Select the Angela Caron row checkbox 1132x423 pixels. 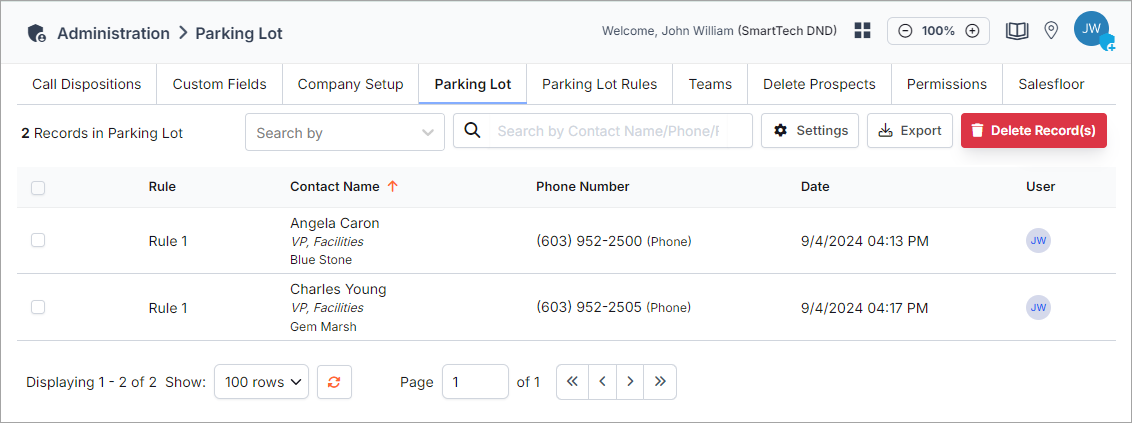click(x=38, y=240)
